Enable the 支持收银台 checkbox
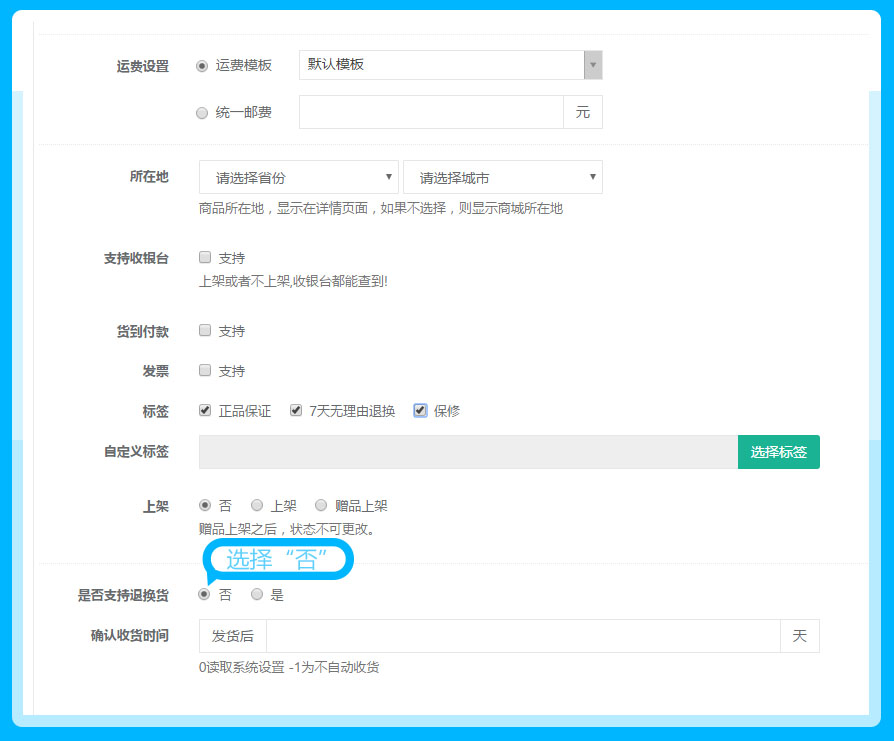The width and height of the screenshot is (894, 741). click(205, 257)
